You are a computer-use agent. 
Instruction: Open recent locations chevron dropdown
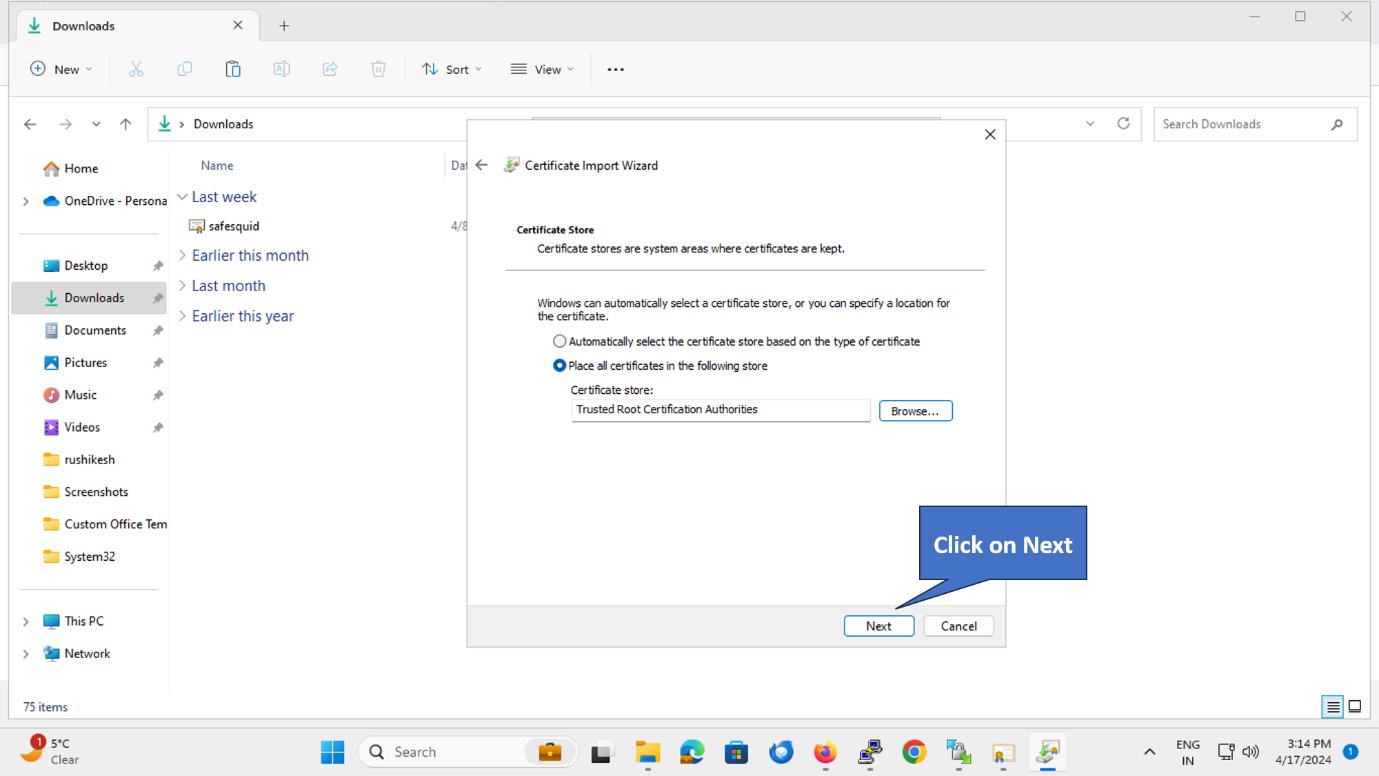(x=96, y=124)
